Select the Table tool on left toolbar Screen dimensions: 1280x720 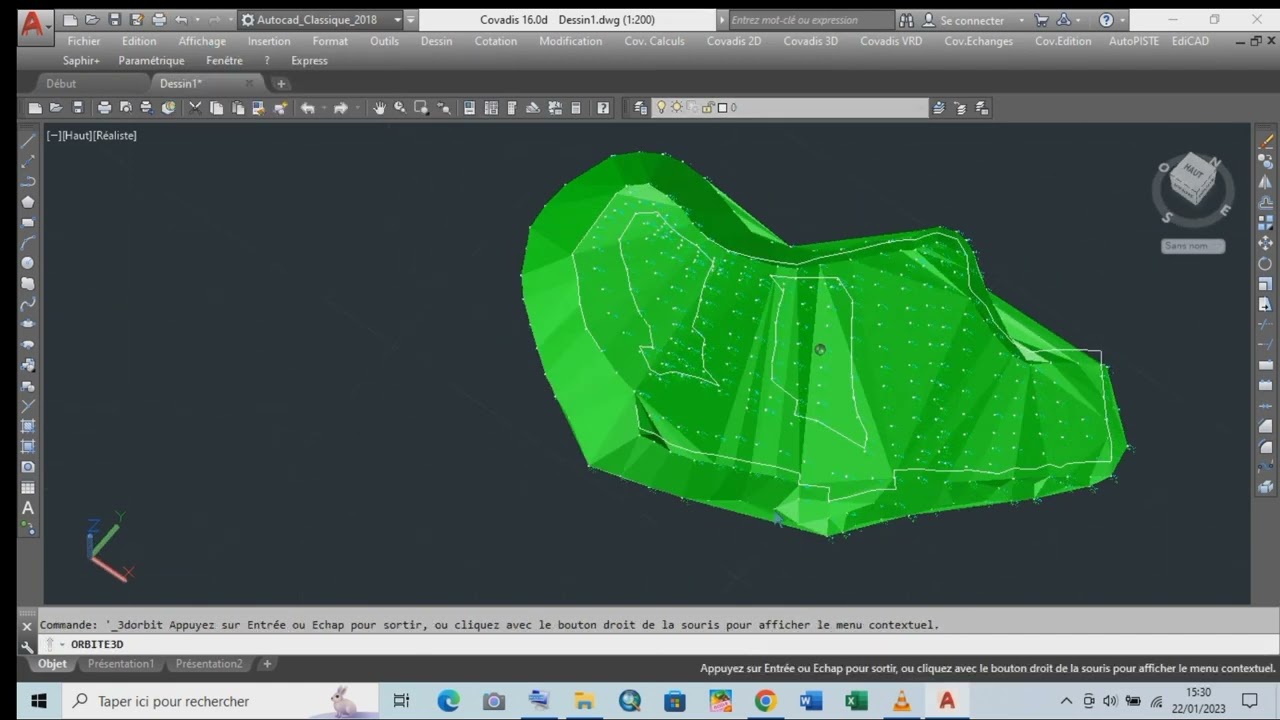coord(28,488)
